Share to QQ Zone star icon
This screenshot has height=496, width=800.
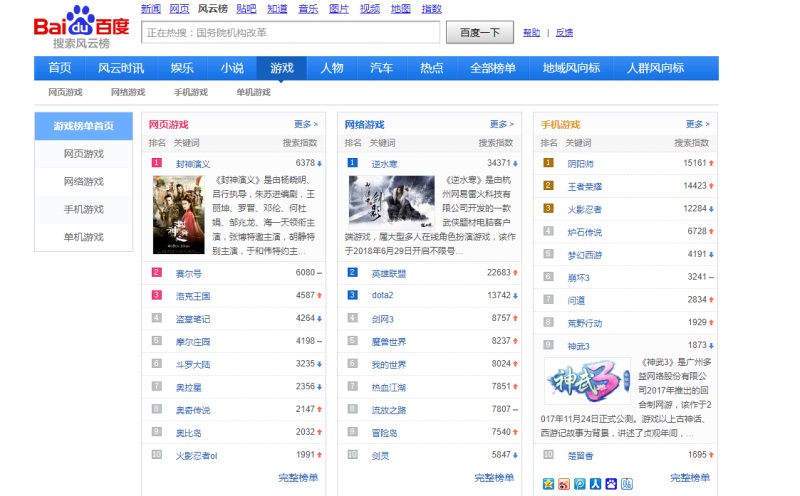point(548,484)
